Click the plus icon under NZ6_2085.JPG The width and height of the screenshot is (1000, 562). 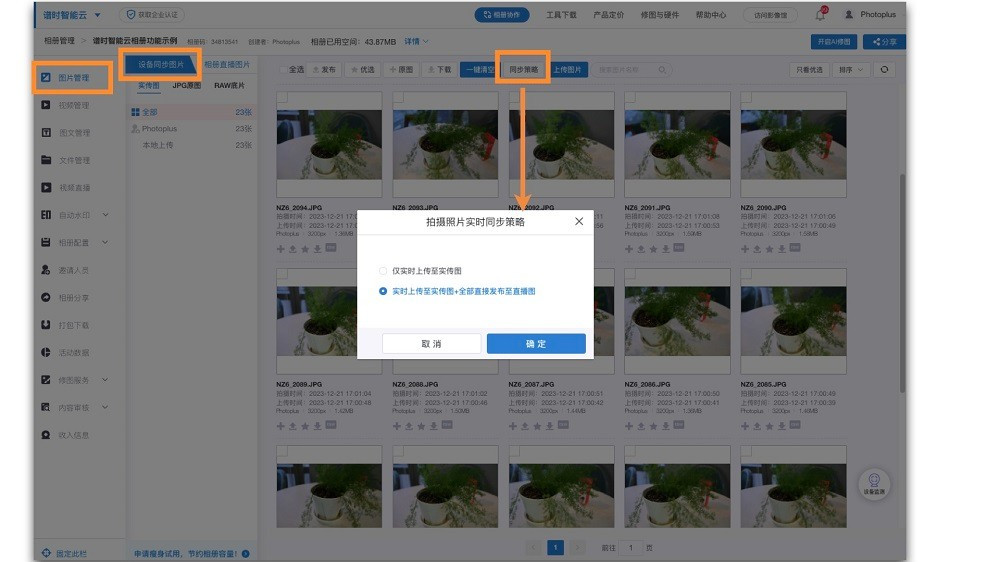(745, 426)
